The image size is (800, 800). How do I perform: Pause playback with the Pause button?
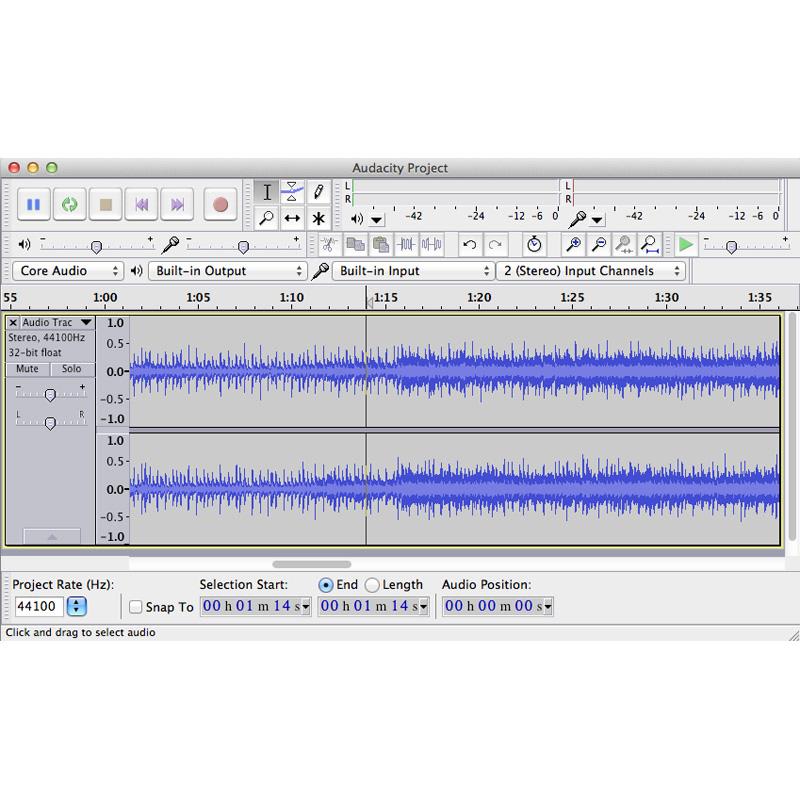coord(34,205)
